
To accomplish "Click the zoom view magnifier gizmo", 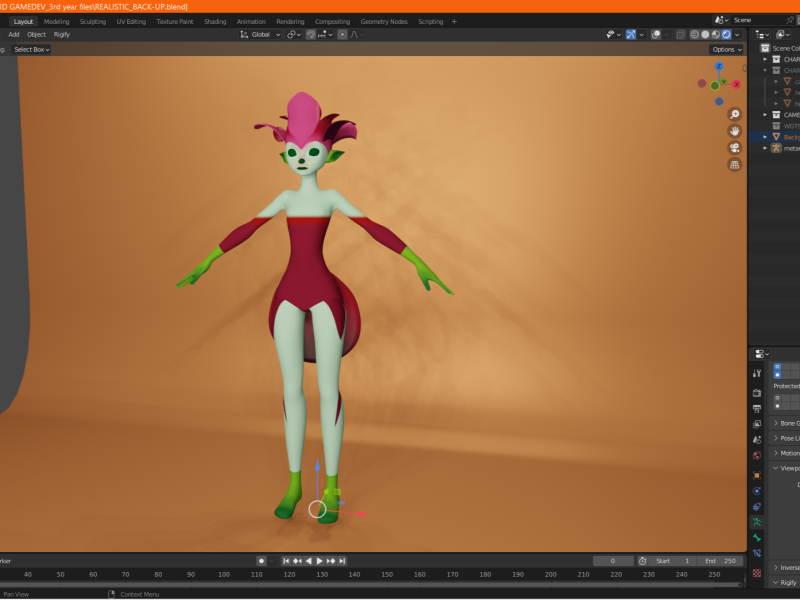I will 735,114.
